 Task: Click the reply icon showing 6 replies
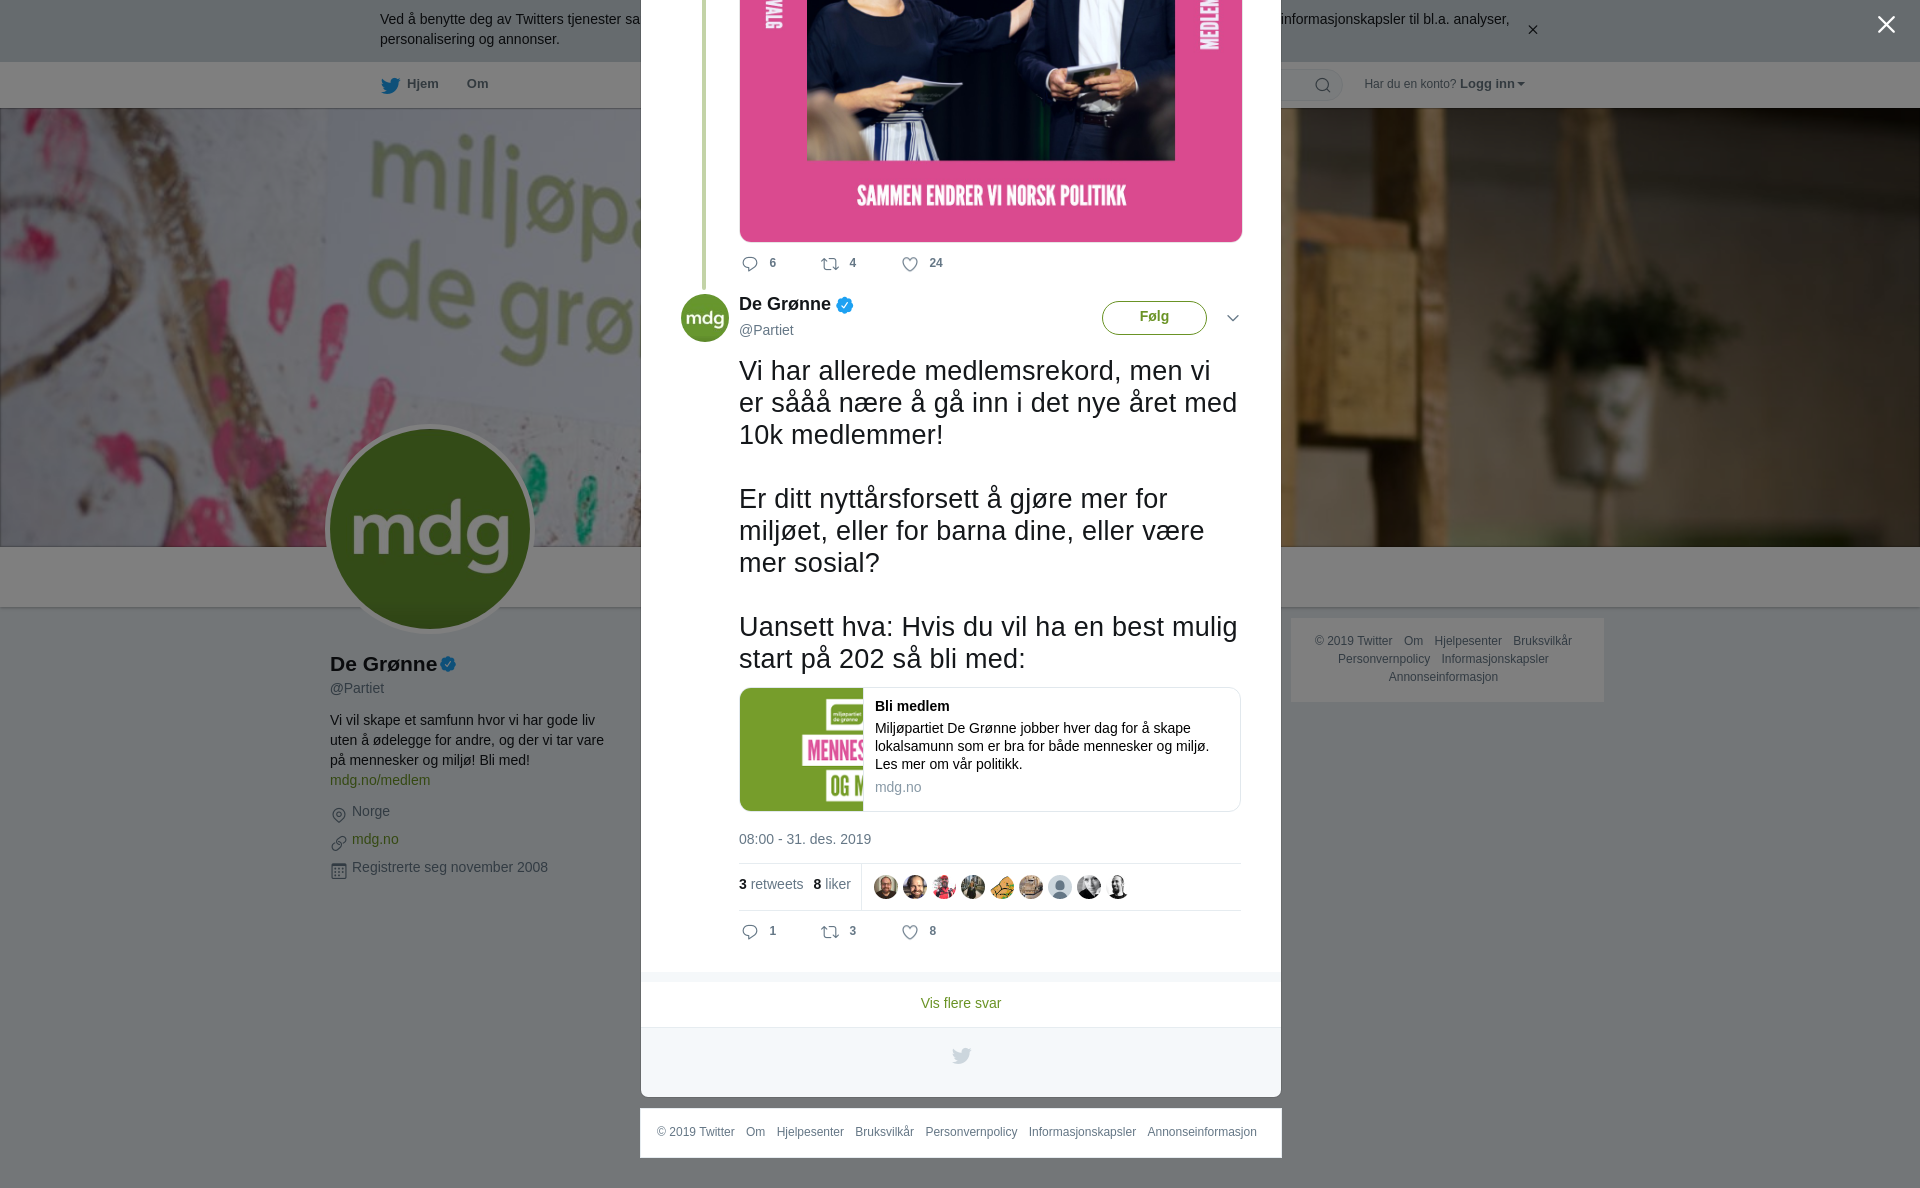(750, 264)
